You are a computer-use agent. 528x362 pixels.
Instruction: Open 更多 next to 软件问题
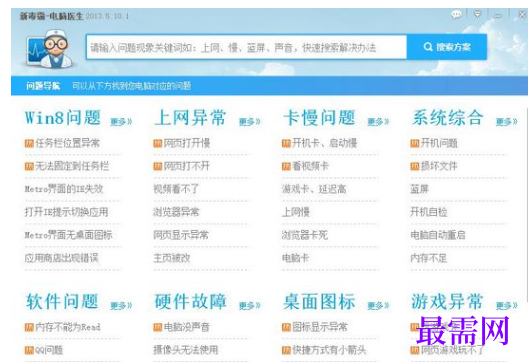point(121,305)
